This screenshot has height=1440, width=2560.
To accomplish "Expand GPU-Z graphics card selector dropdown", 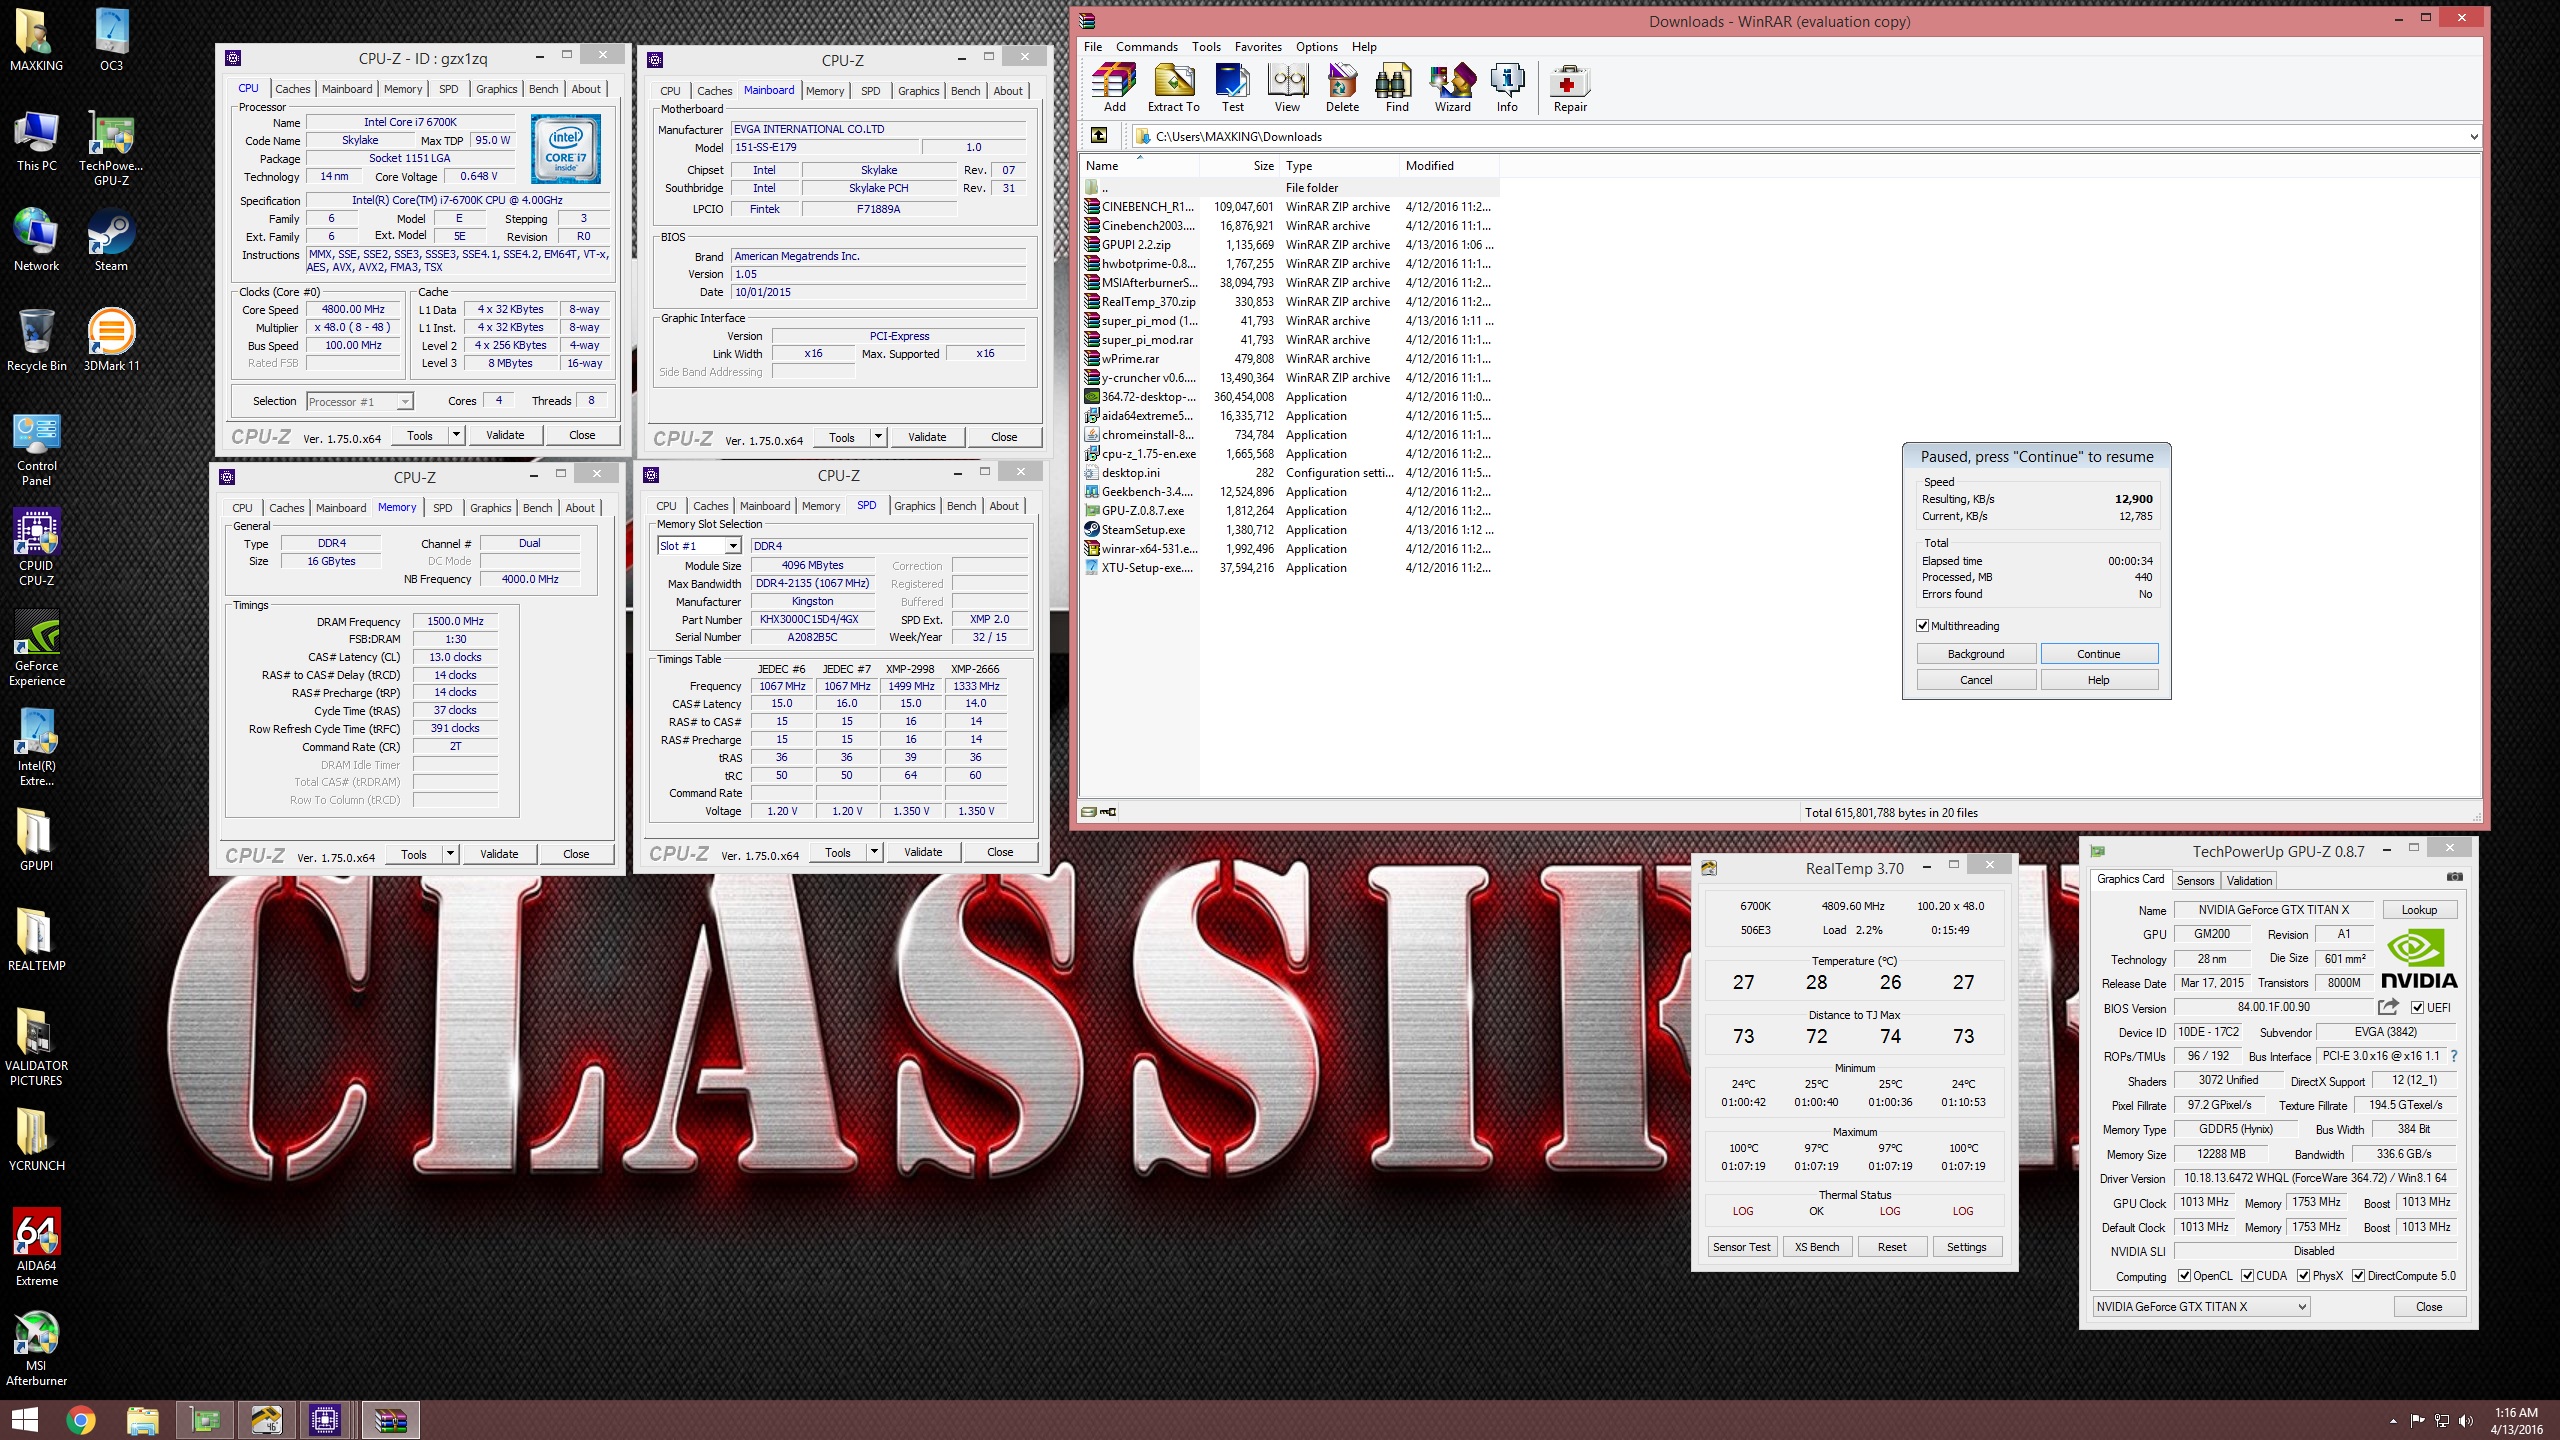I will [x=2301, y=1307].
